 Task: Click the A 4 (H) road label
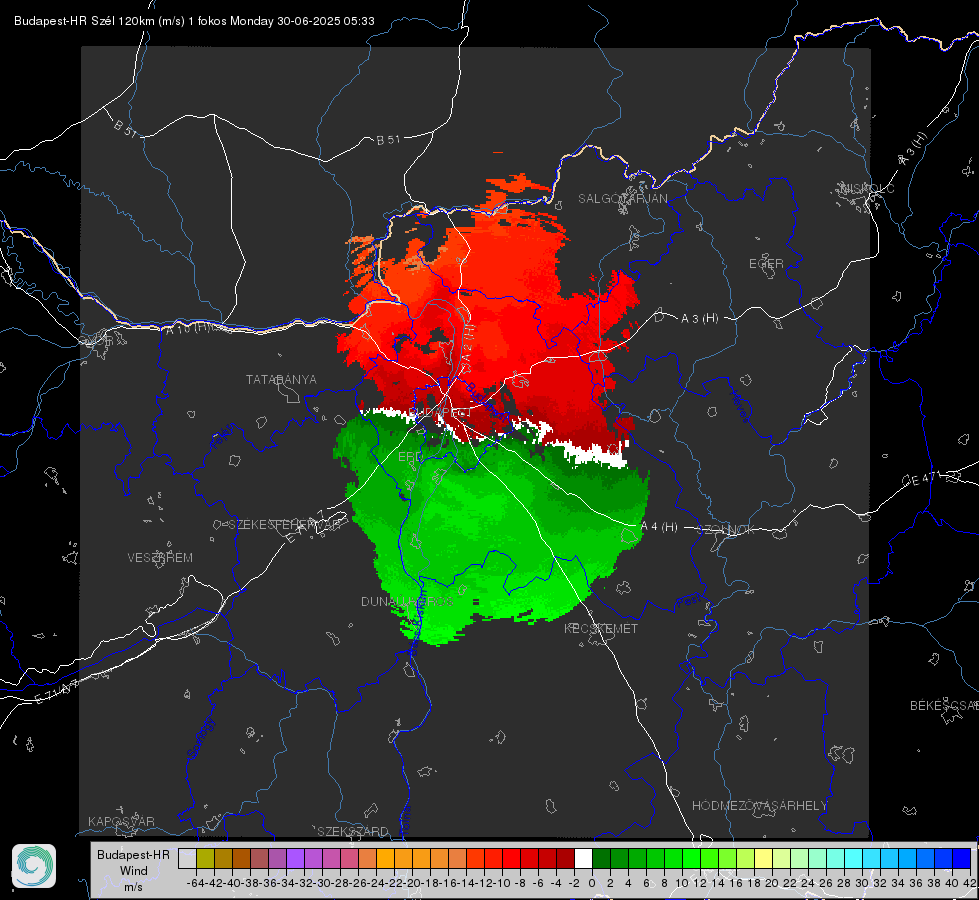click(x=659, y=527)
